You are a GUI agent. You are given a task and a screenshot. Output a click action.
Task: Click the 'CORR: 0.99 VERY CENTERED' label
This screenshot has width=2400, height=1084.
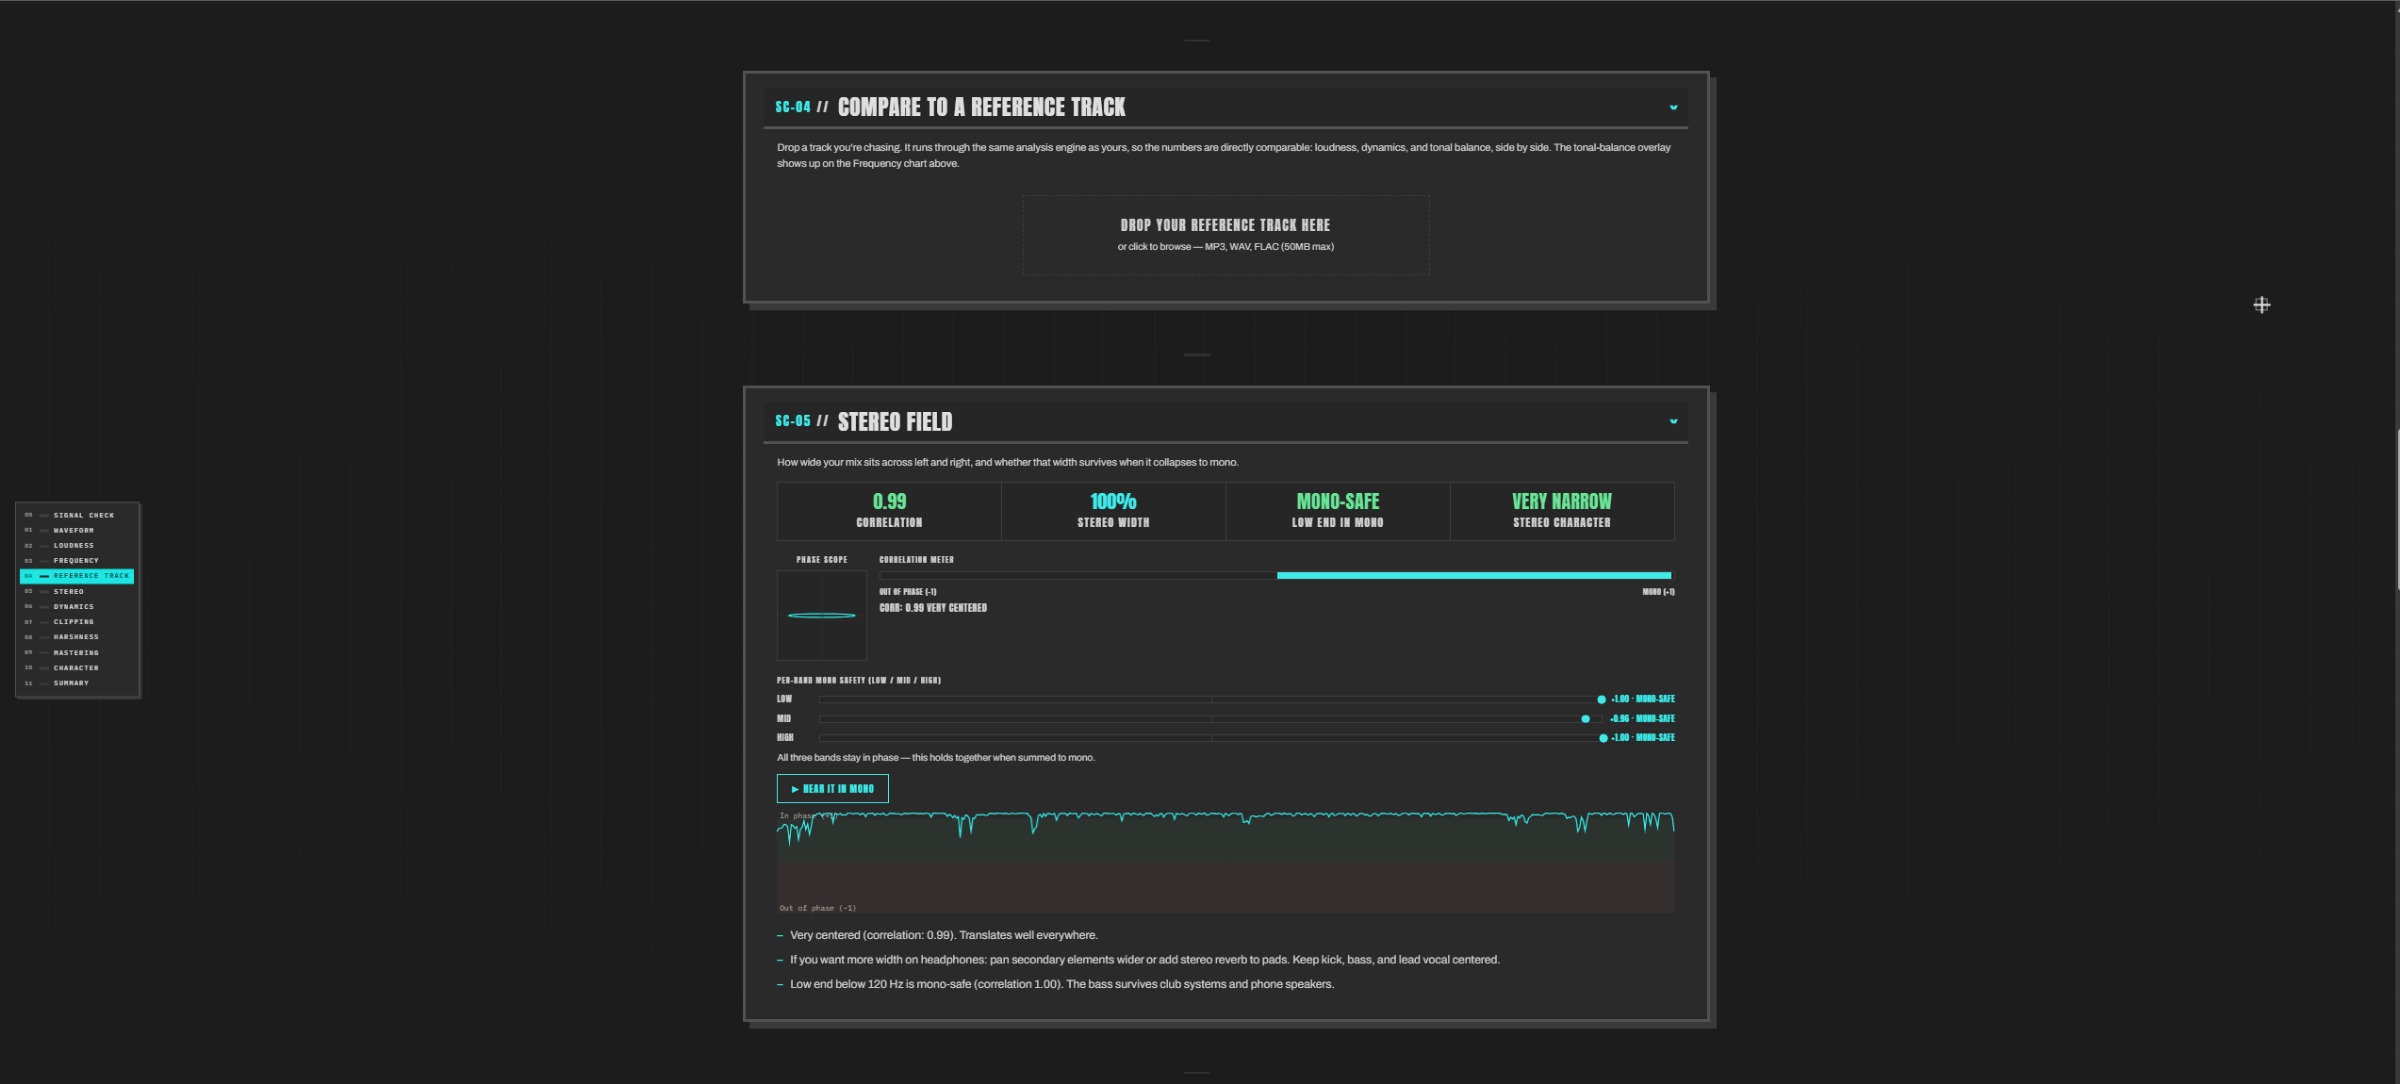(933, 608)
